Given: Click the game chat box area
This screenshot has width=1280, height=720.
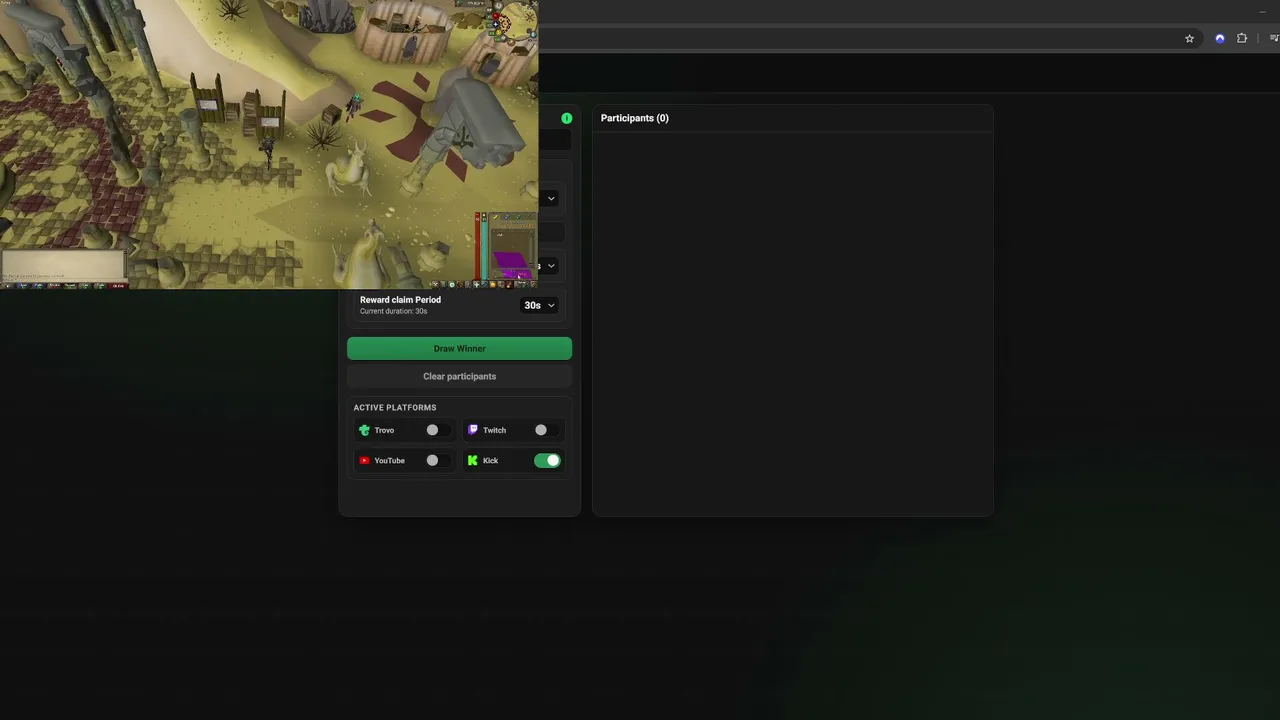Looking at the screenshot, I should tap(64, 265).
